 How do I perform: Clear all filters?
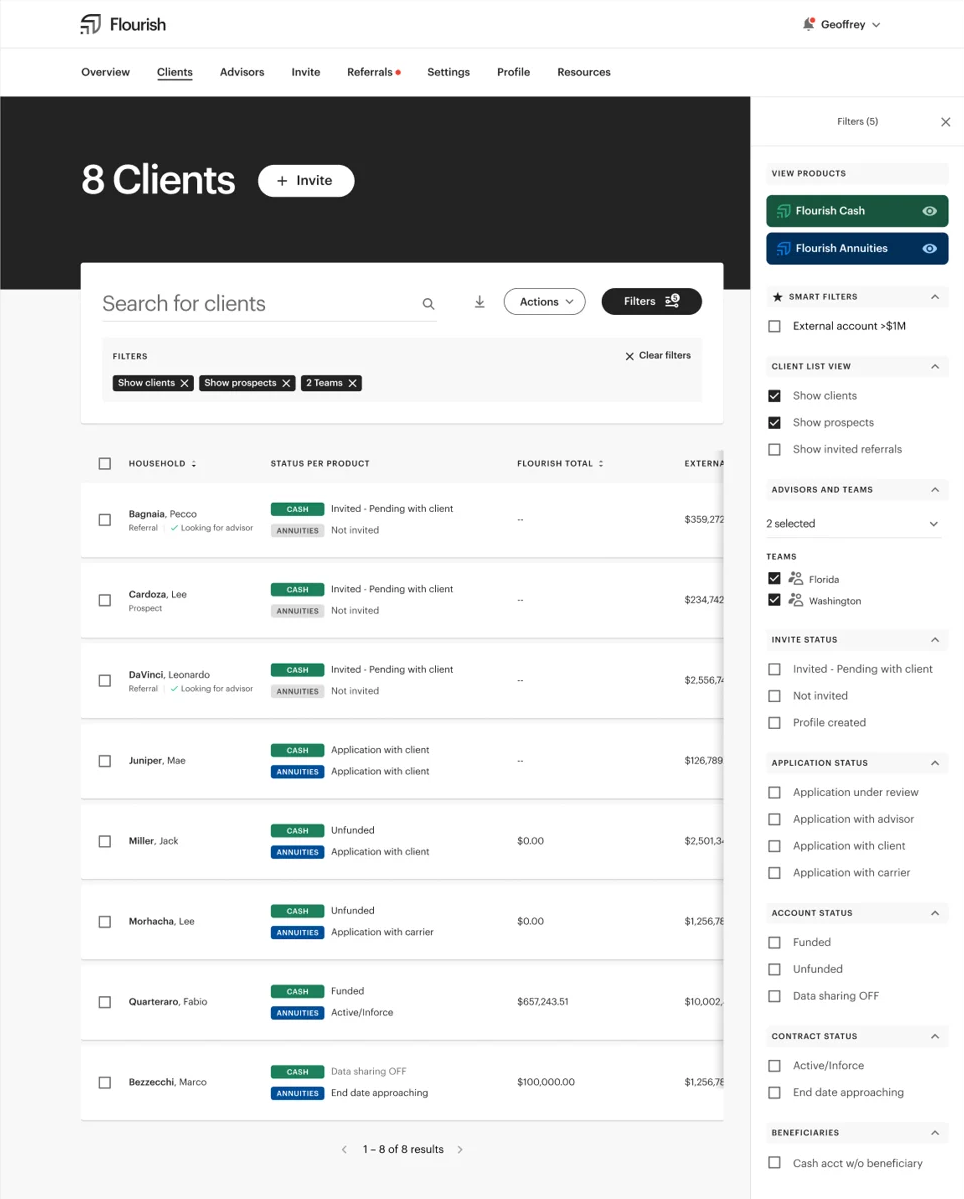pos(657,356)
